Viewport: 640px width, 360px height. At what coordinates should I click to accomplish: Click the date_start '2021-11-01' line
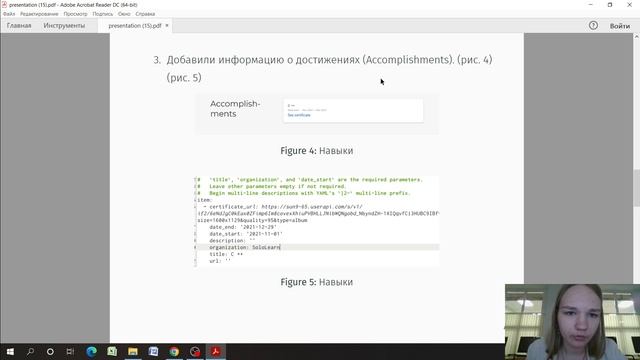pos(246,234)
